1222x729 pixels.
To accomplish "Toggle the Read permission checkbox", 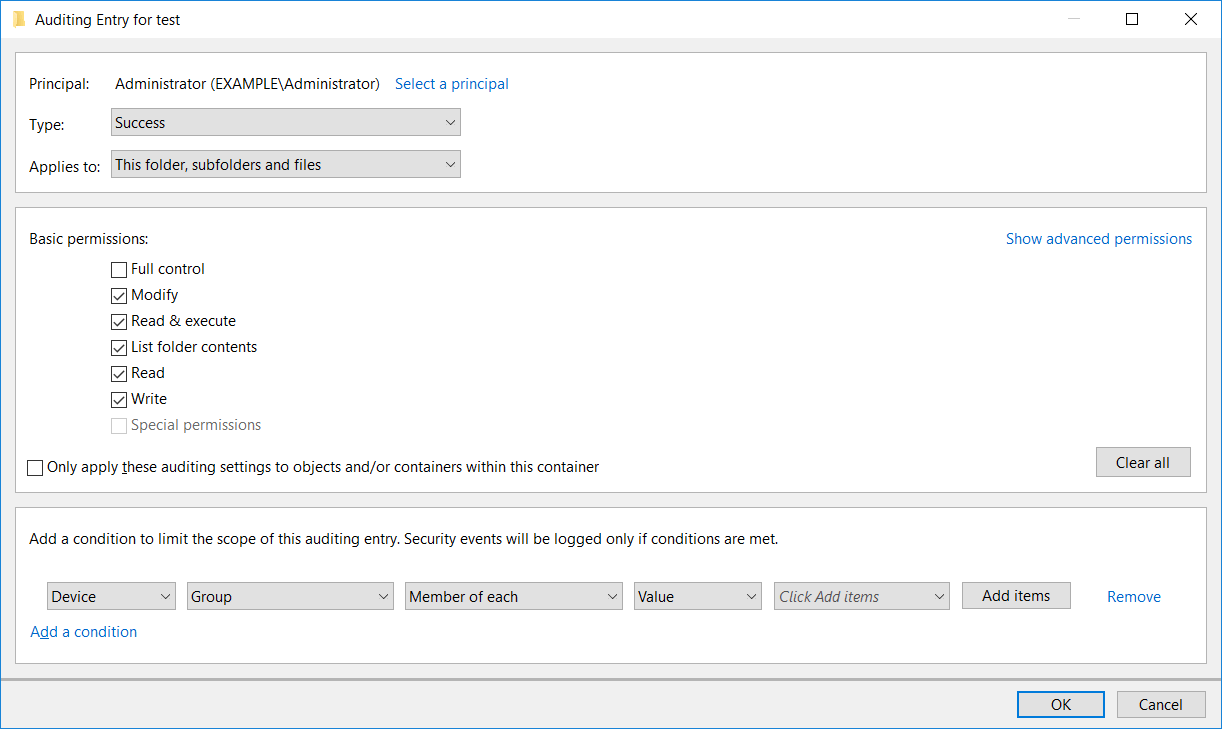I will pyautogui.click(x=119, y=373).
